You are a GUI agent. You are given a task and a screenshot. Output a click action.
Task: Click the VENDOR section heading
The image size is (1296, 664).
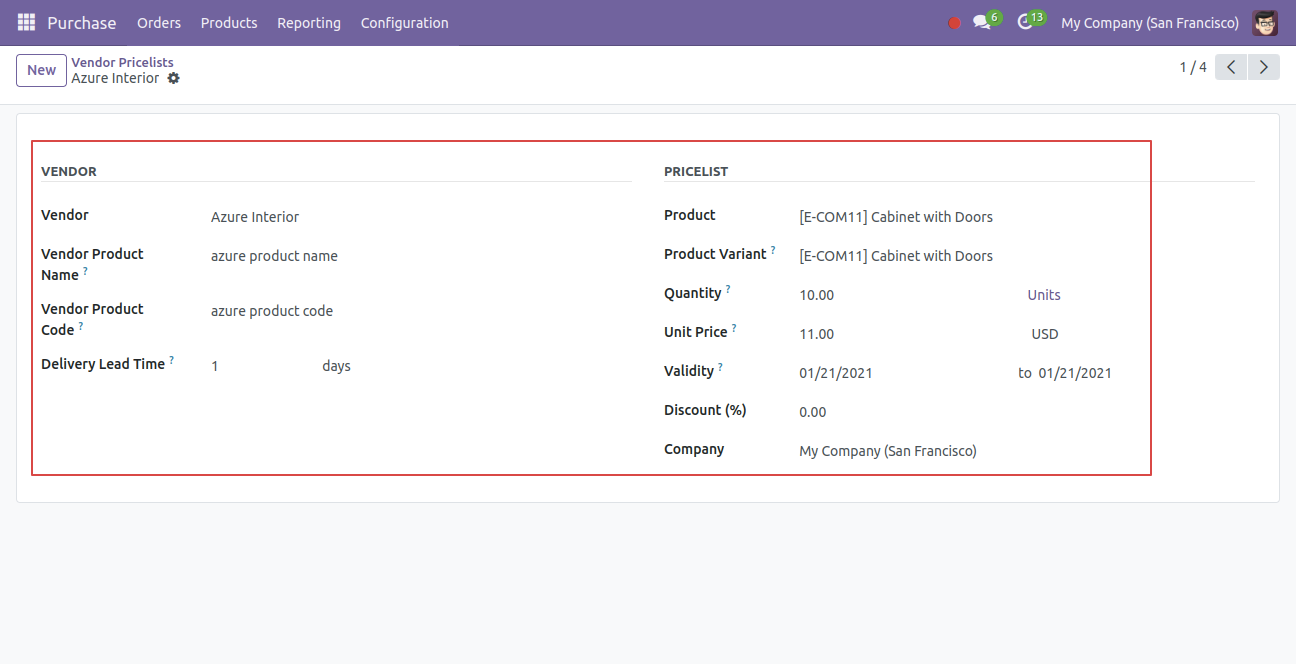pyautogui.click(x=69, y=171)
